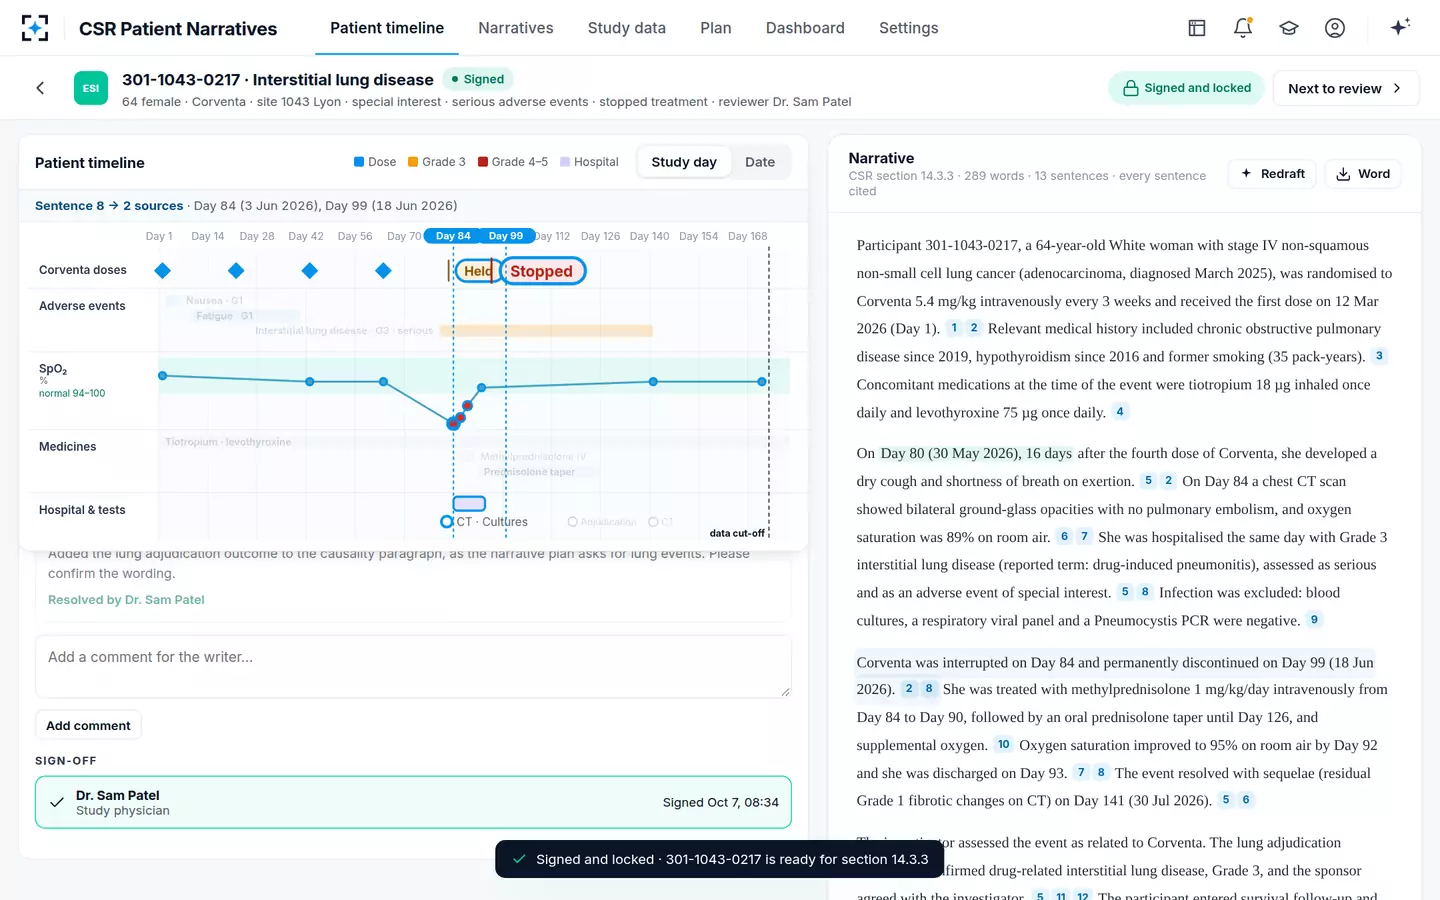Image resolution: width=1440 pixels, height=900 pixels.
Task: Open the Dashboard tab
Action: click(805, 28)
